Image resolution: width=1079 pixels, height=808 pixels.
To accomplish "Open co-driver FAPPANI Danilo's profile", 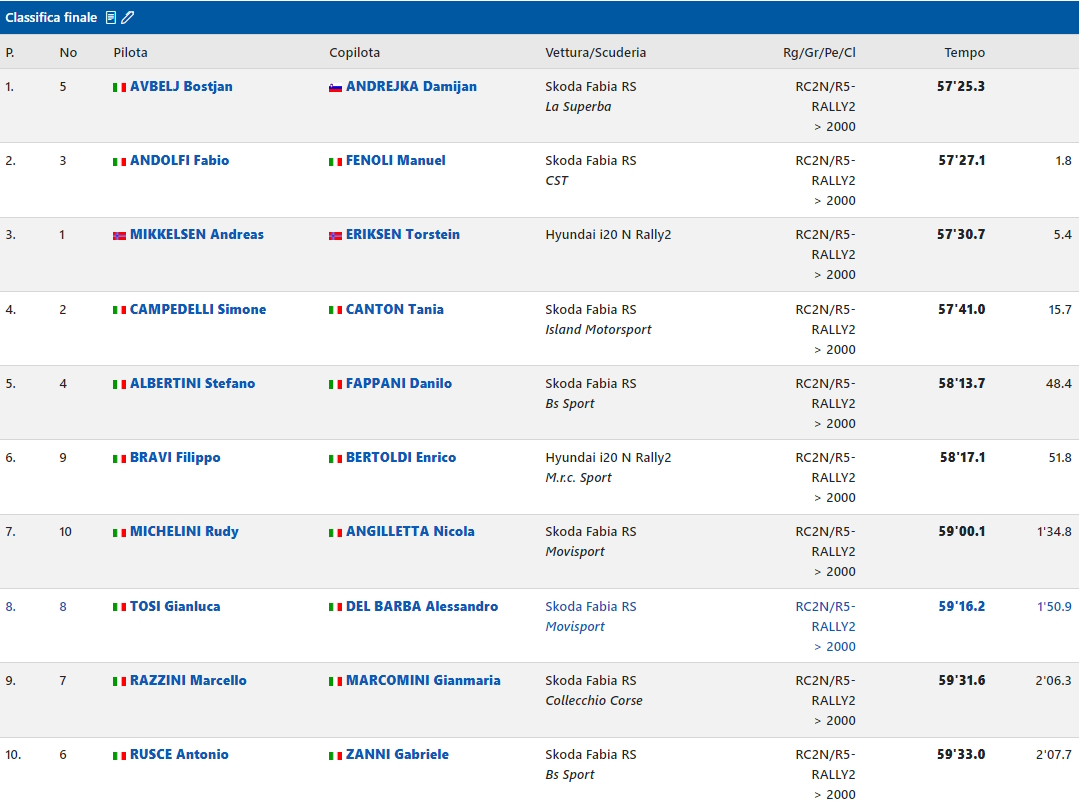I will pyautogui.click(x=398, y=384).
